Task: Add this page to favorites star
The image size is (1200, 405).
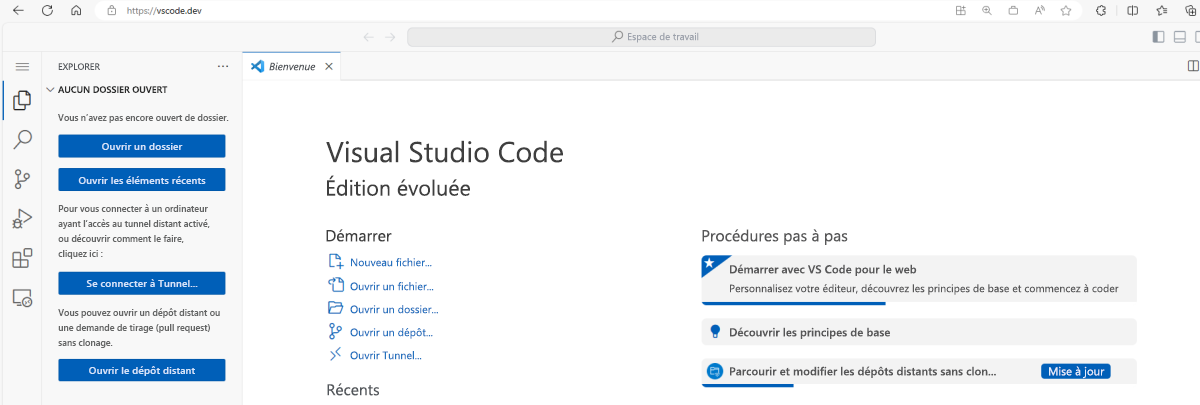Action: pyautogui.click(x=1066, y=10)
